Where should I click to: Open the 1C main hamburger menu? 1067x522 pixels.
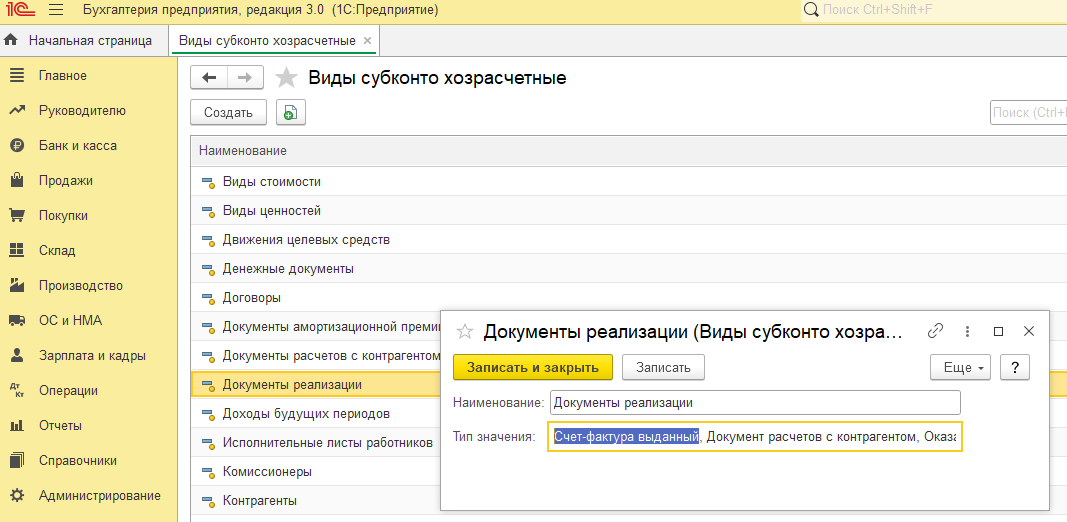click(x=56, y=10)
